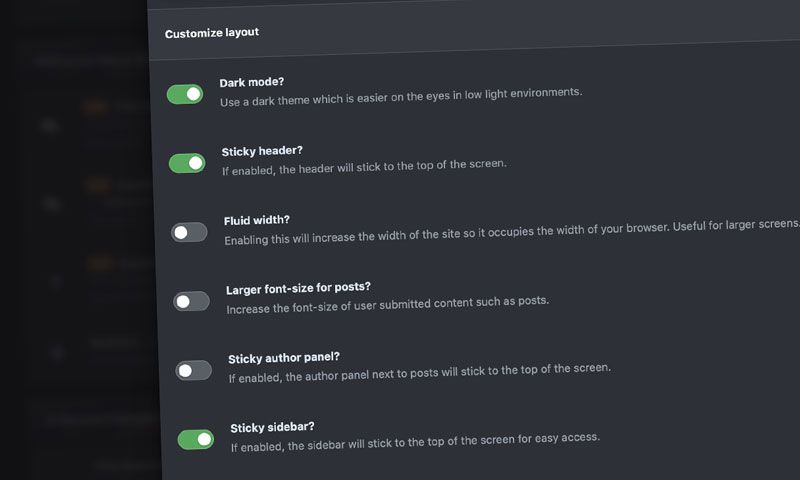The height and width of the screenshot is (480, 800).
Task: Click the 'Increase the font-size of user submitted' description
Action: point(387,305)
